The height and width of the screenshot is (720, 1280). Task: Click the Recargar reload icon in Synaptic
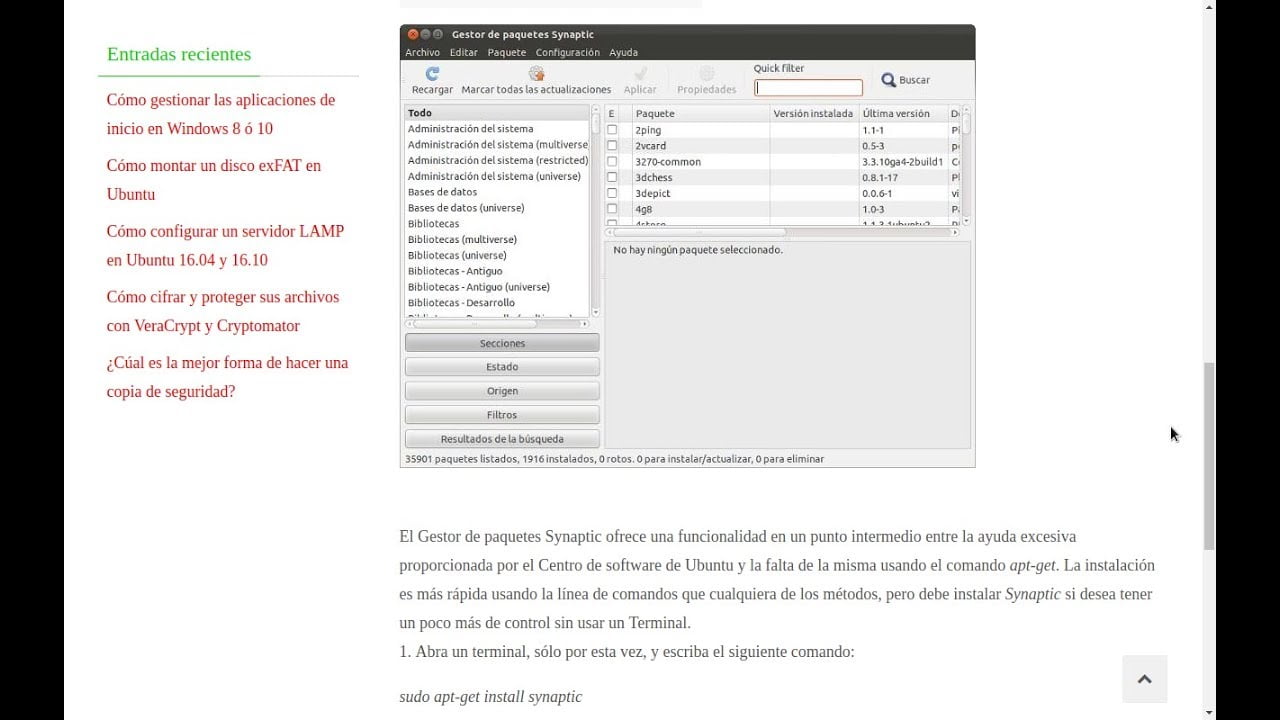click(x=432, y=74)
